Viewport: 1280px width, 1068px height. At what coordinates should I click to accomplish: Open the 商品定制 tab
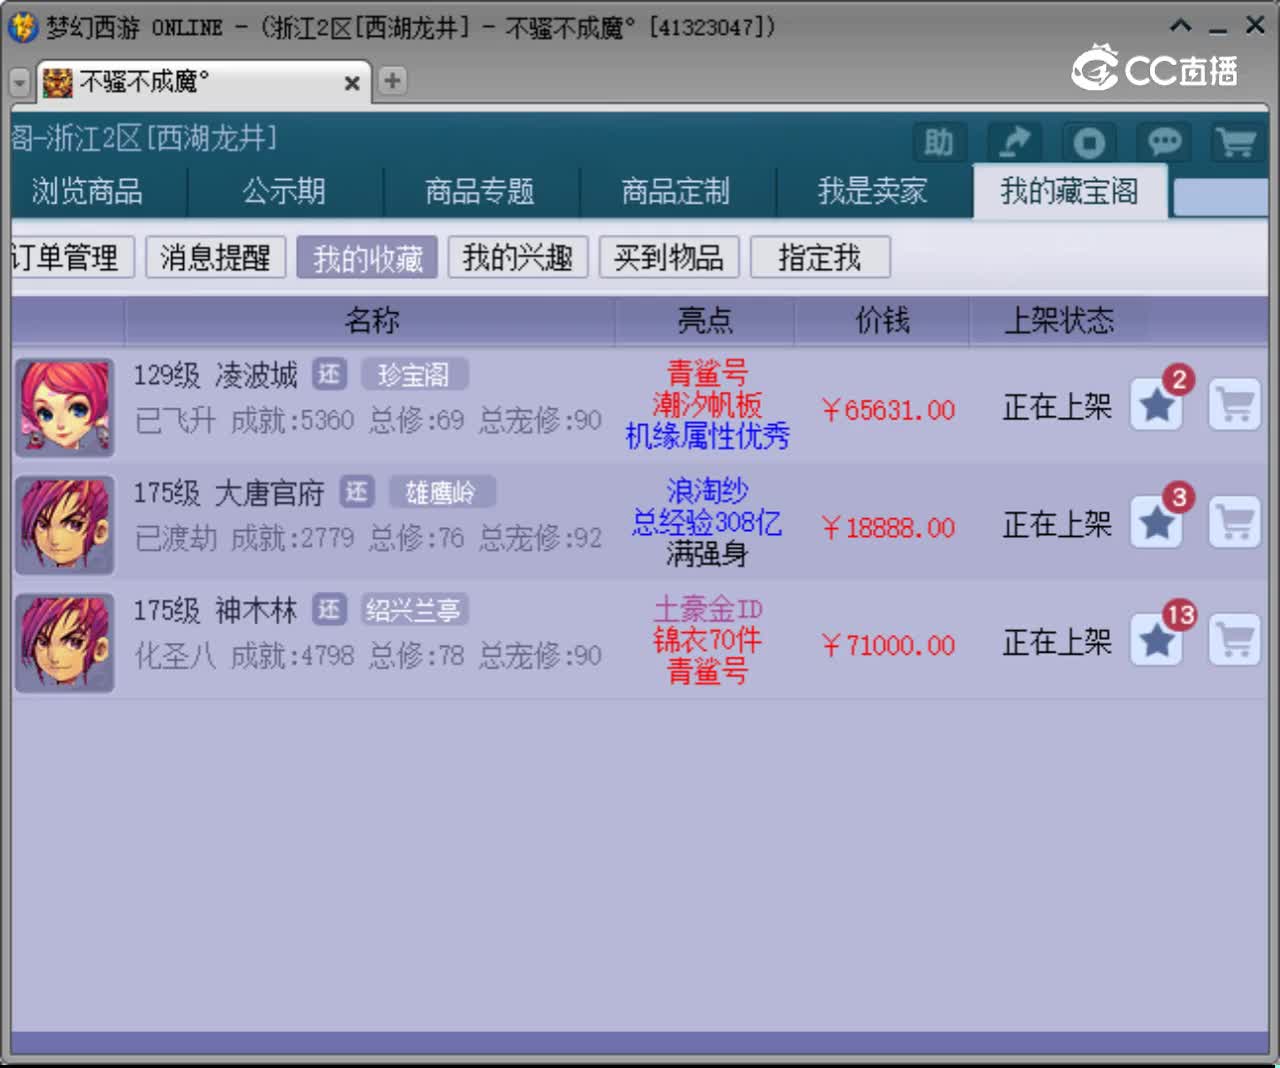coord(676,191)
